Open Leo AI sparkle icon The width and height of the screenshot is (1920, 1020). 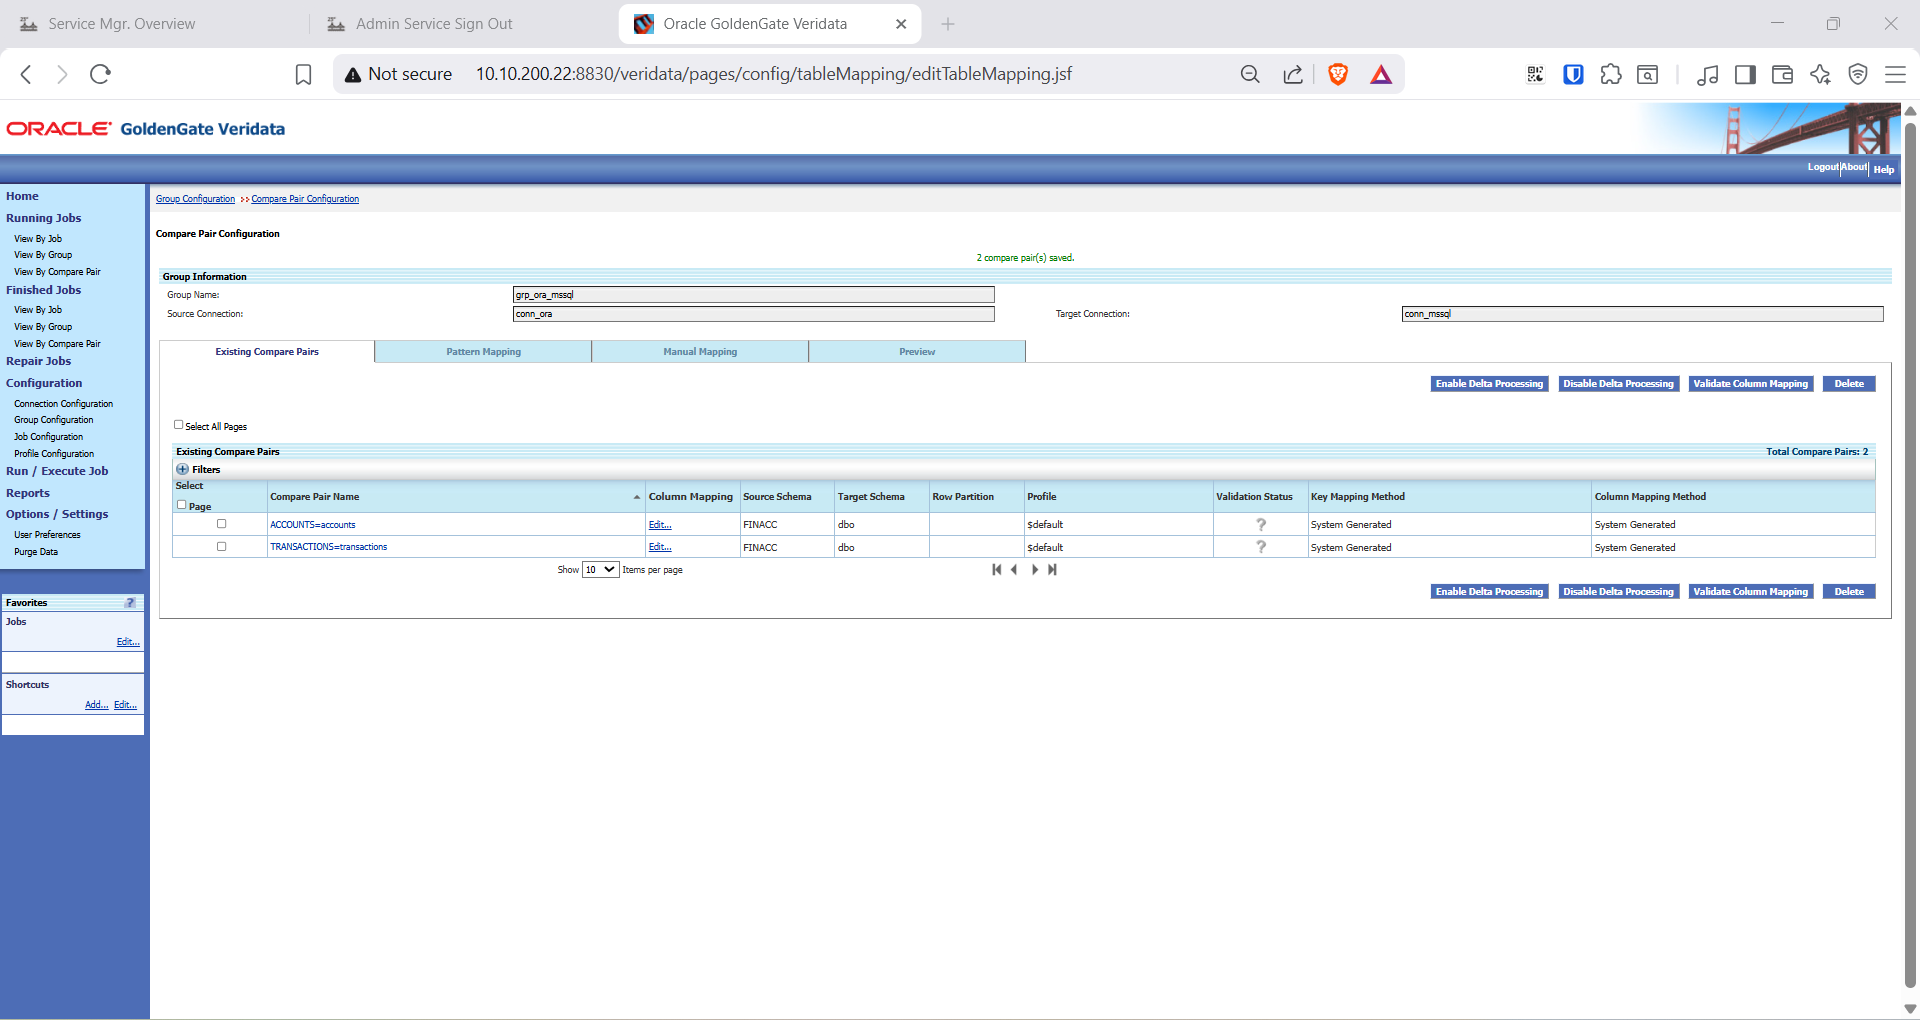click(x=1820, y=74)
